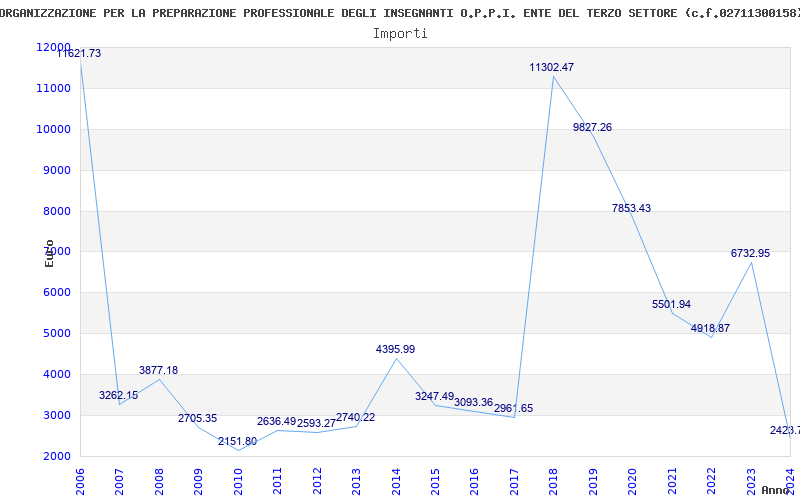
Task: Click the 3877.18 data label
Action: (158, 370)
